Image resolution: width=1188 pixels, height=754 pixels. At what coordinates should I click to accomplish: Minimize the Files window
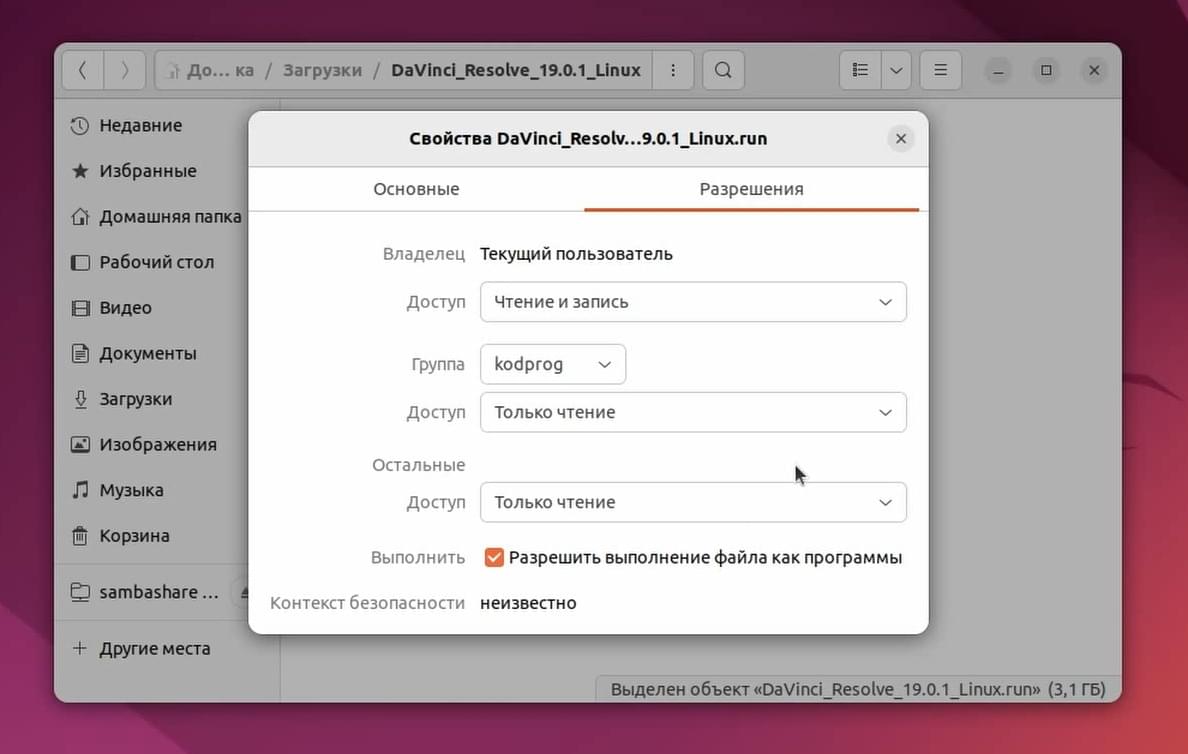click(x=999, y=70)
